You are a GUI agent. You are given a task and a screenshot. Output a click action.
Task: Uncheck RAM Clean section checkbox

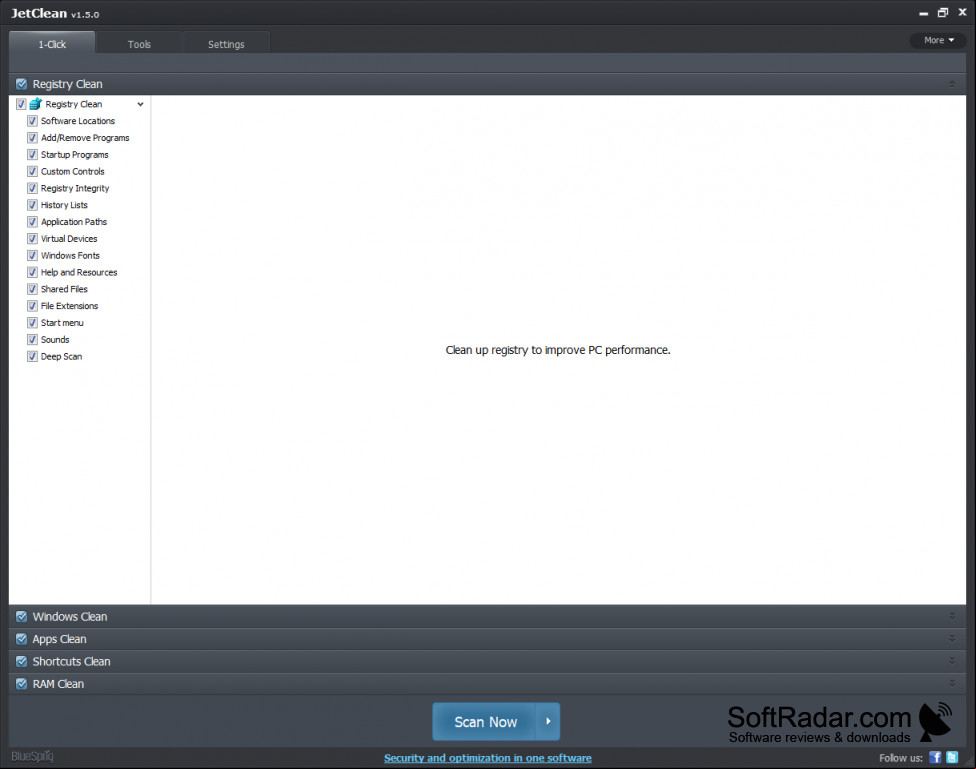click(21, 684)
